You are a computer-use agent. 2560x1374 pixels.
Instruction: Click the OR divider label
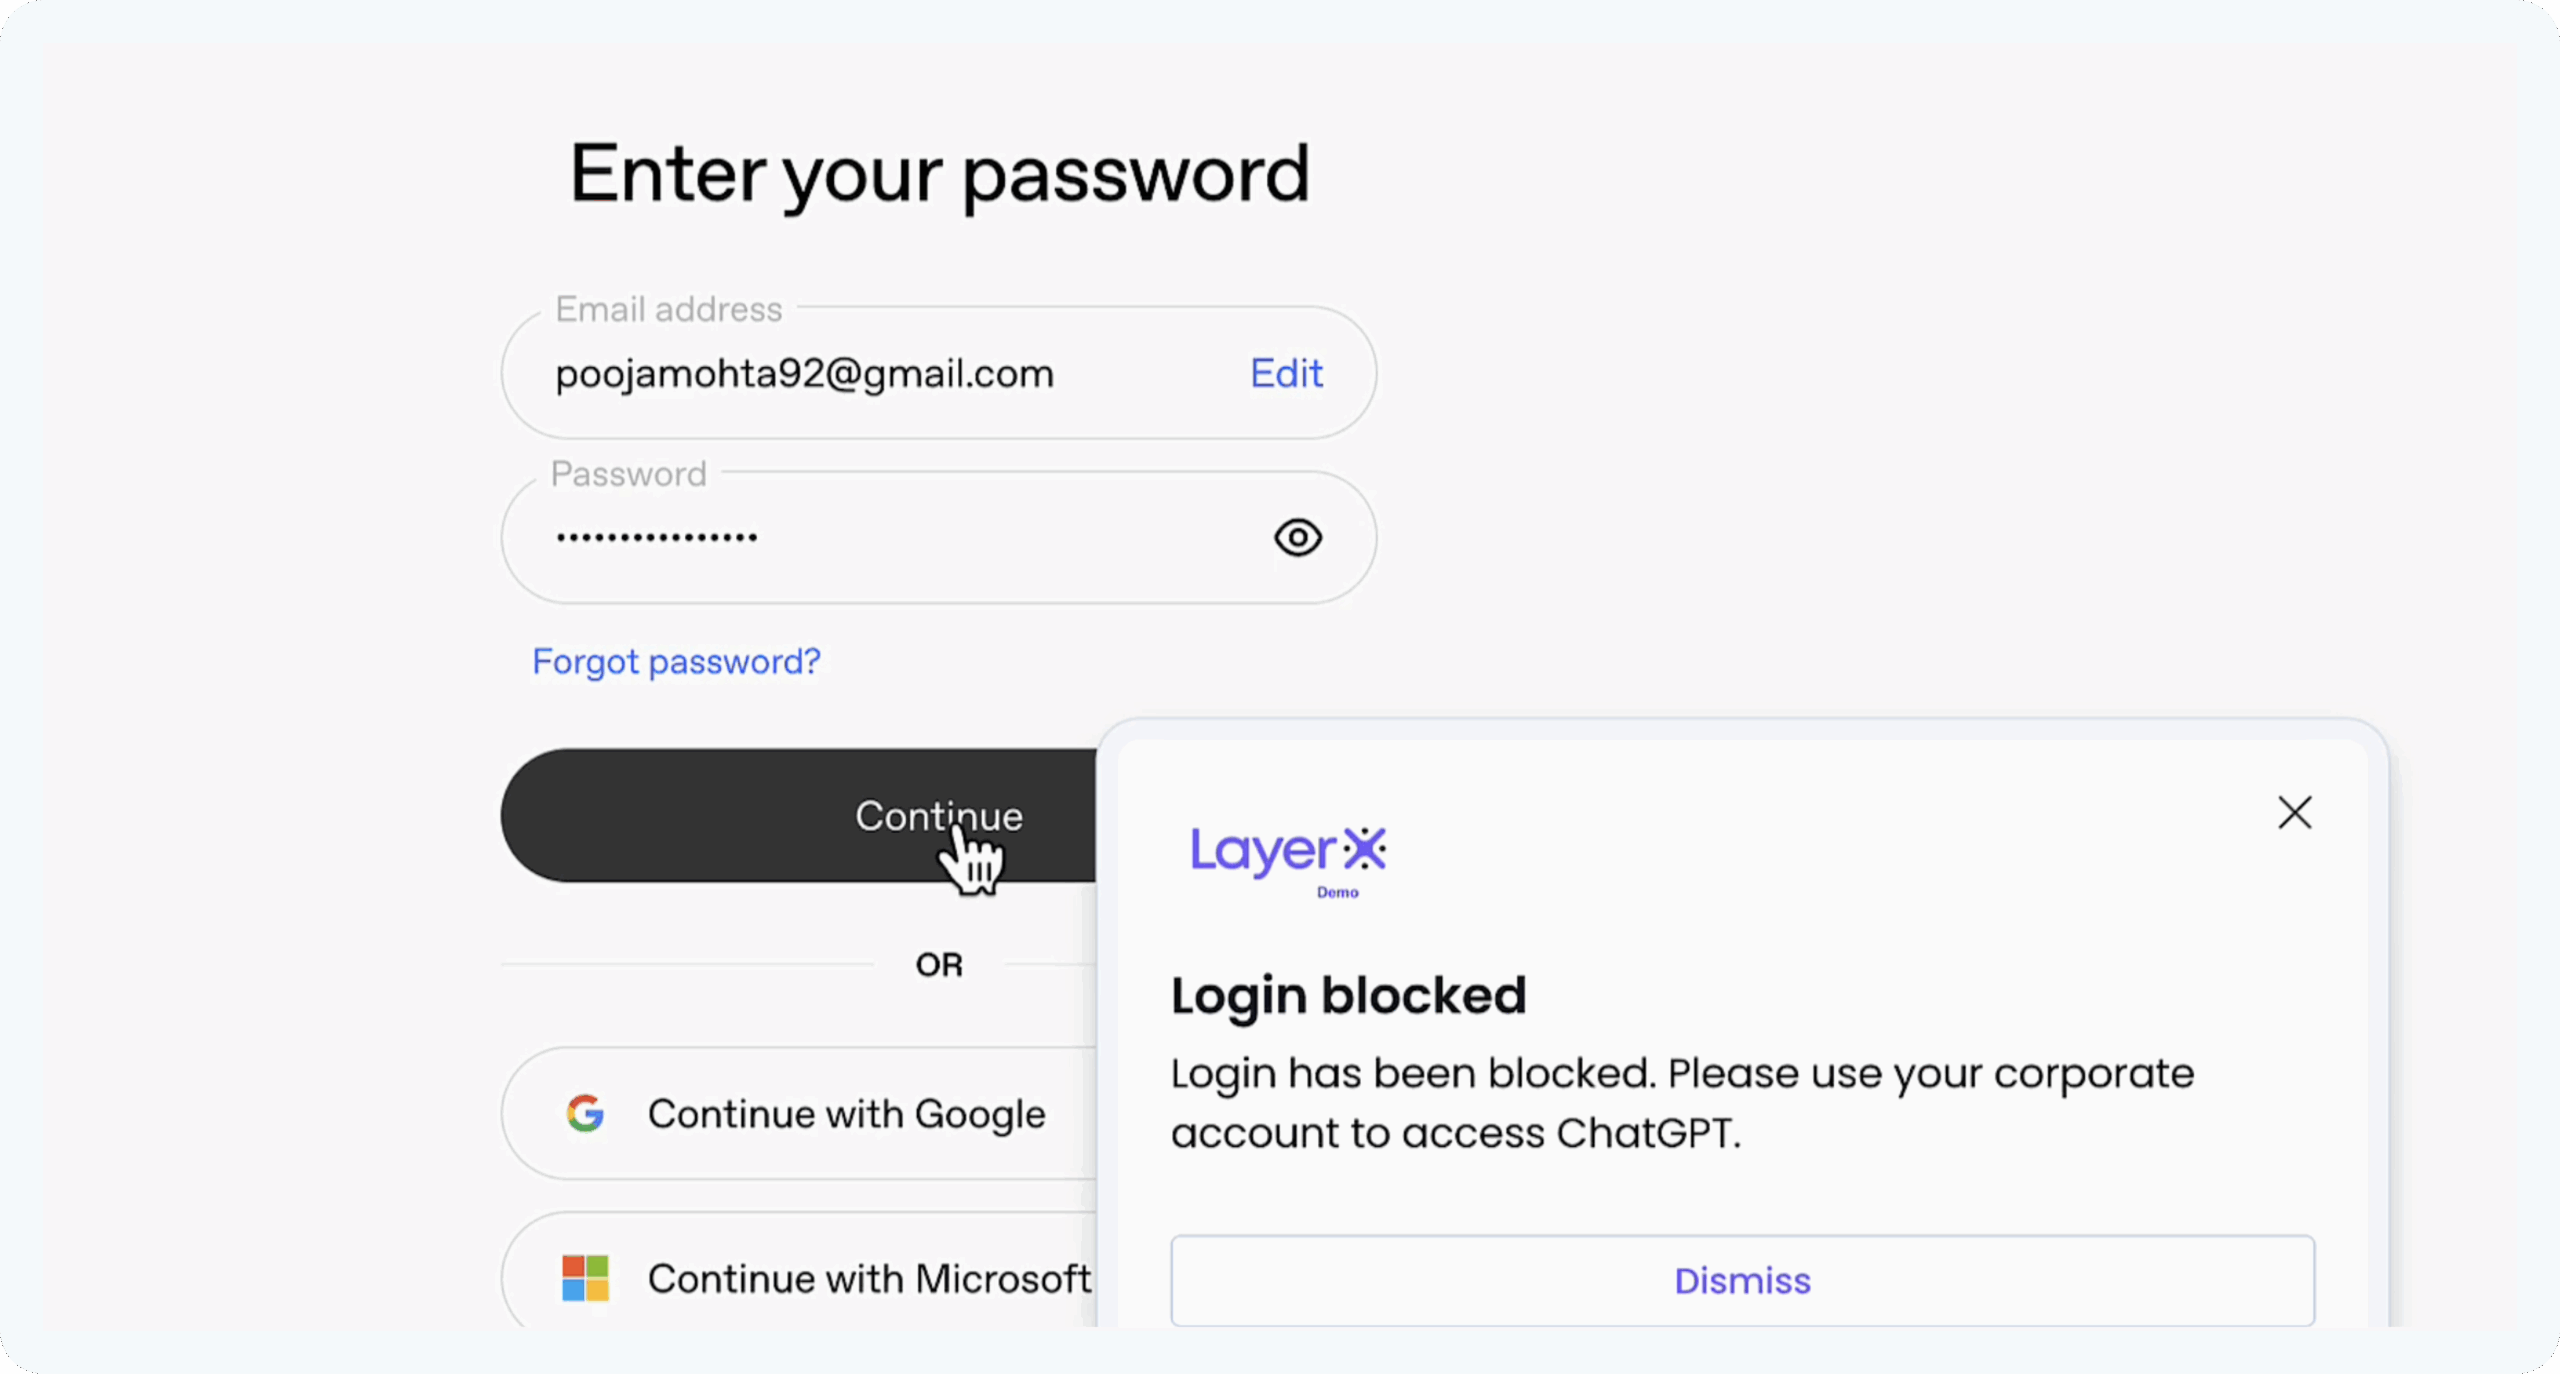pyautogui.click(x=939, y=965)
